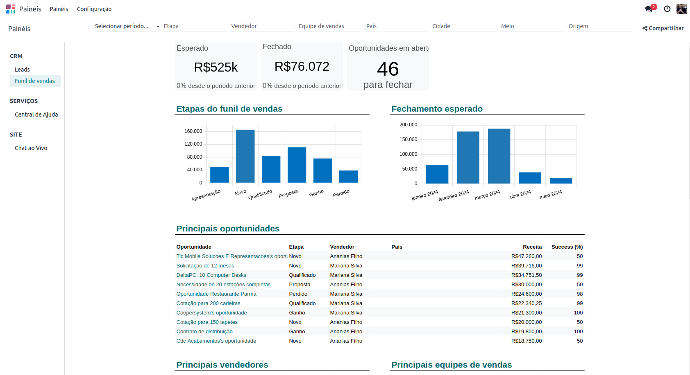
Task: Click tallest bar in funnel stages chart
Action: click(x=245, y=156)
